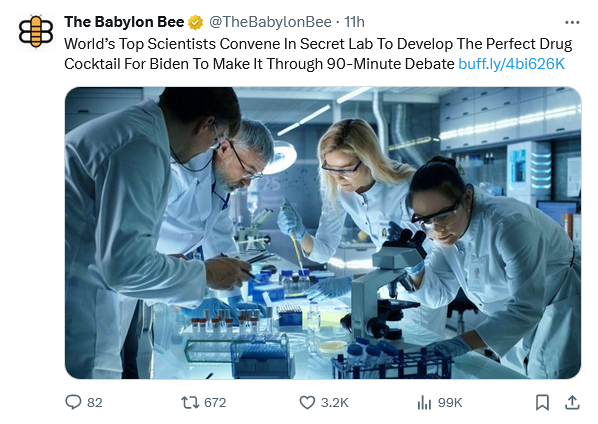Open the attached laboratory photo
The height and width of the screenshot is (424, 598).
(323, 233)
